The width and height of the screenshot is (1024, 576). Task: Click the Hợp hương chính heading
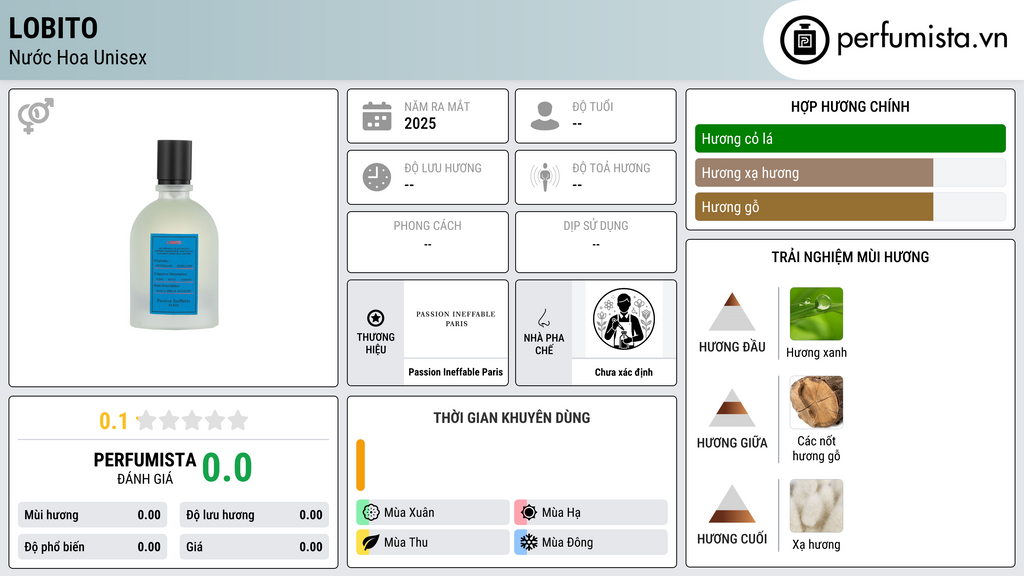point(850,106)
